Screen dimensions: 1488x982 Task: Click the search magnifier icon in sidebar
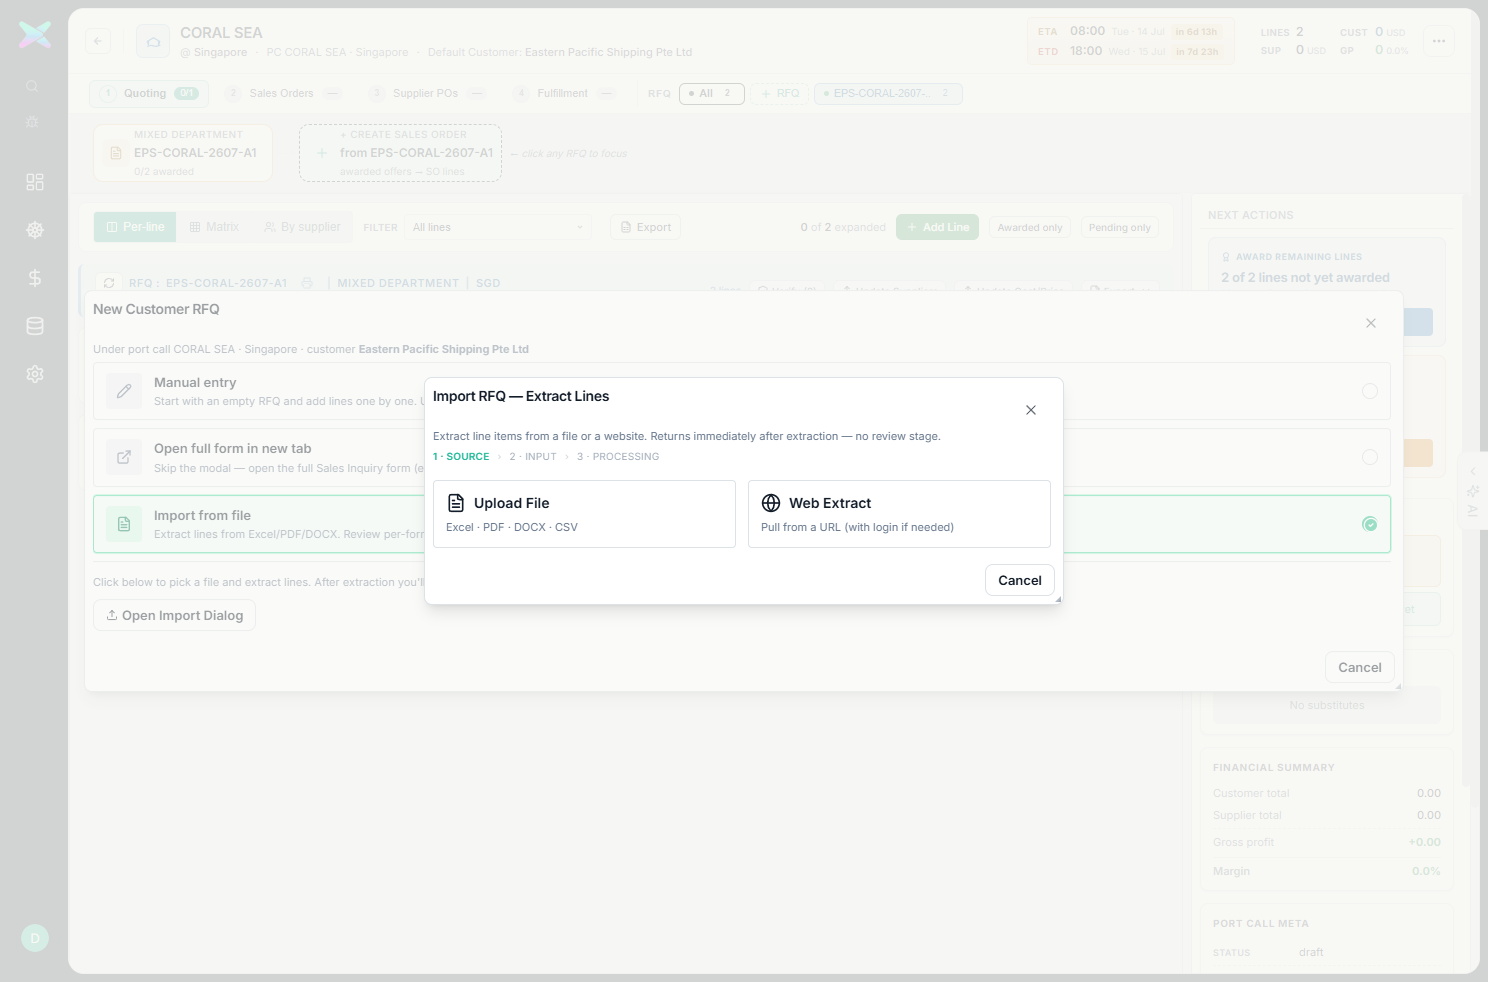click(32, 87)
